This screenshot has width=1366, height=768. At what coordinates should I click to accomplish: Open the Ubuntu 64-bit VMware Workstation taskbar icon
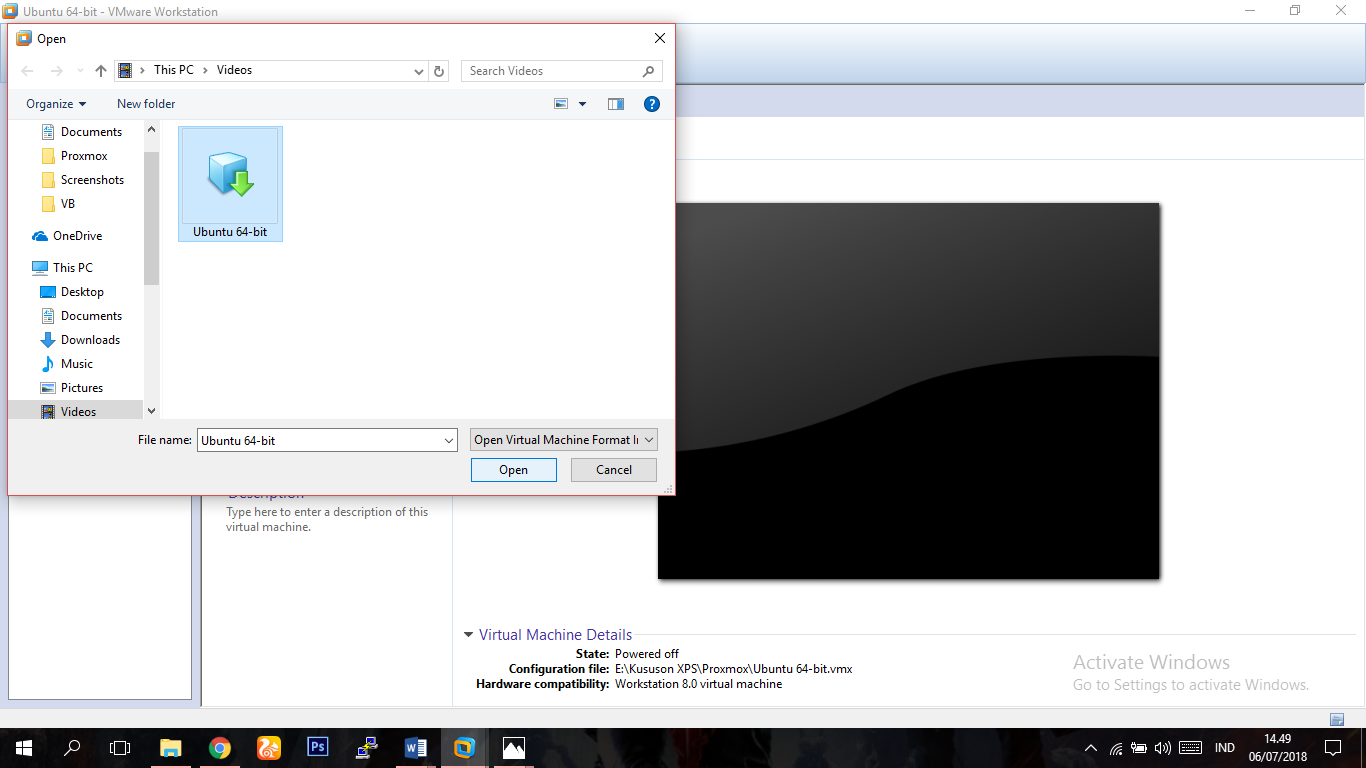[x=462, y=747]
